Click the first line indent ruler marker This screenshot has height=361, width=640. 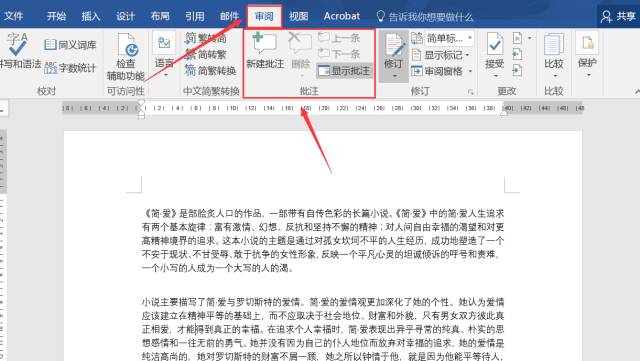pos(141,103)
